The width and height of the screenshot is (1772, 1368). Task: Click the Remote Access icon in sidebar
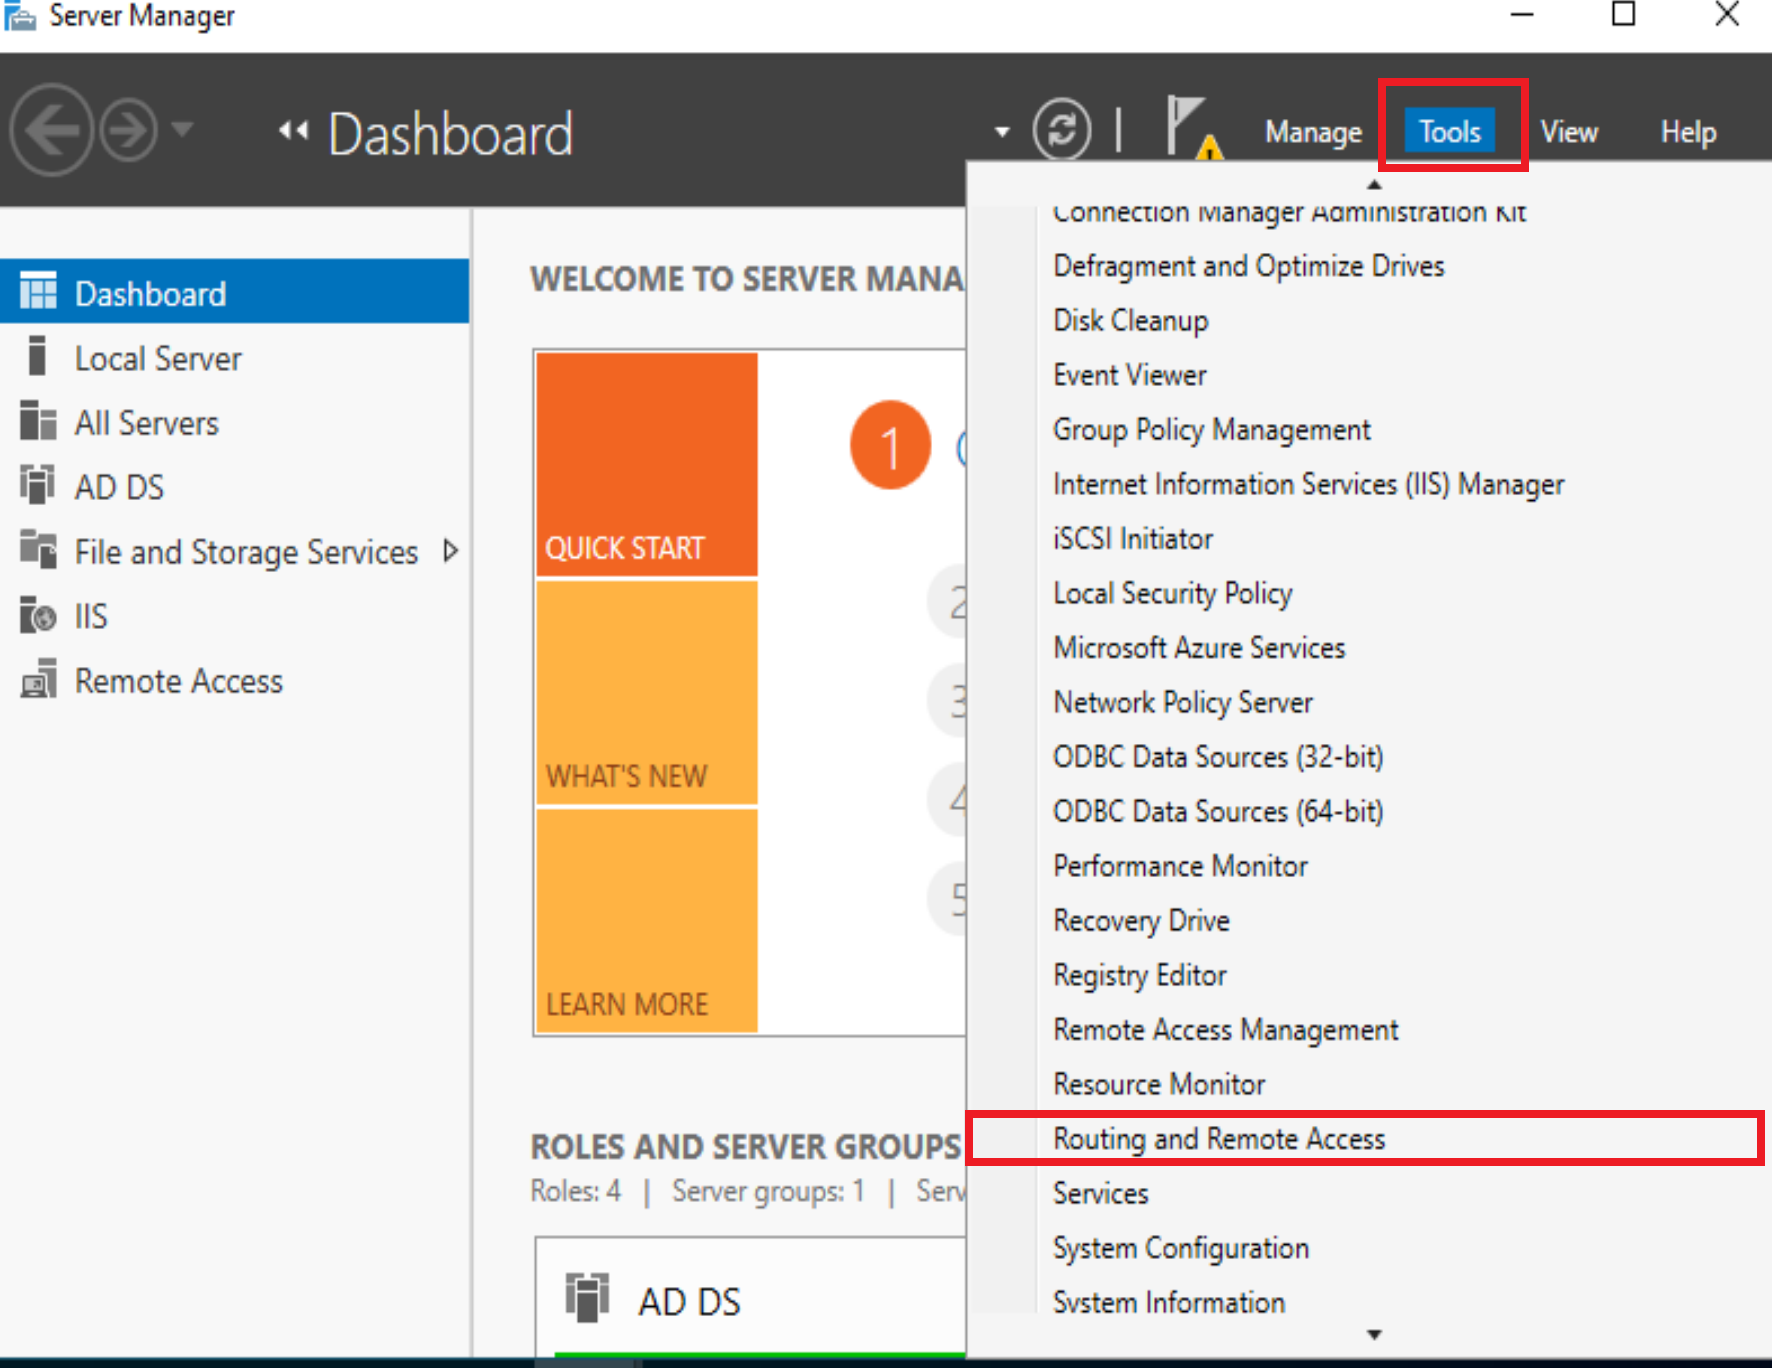[x=38, y=679]
